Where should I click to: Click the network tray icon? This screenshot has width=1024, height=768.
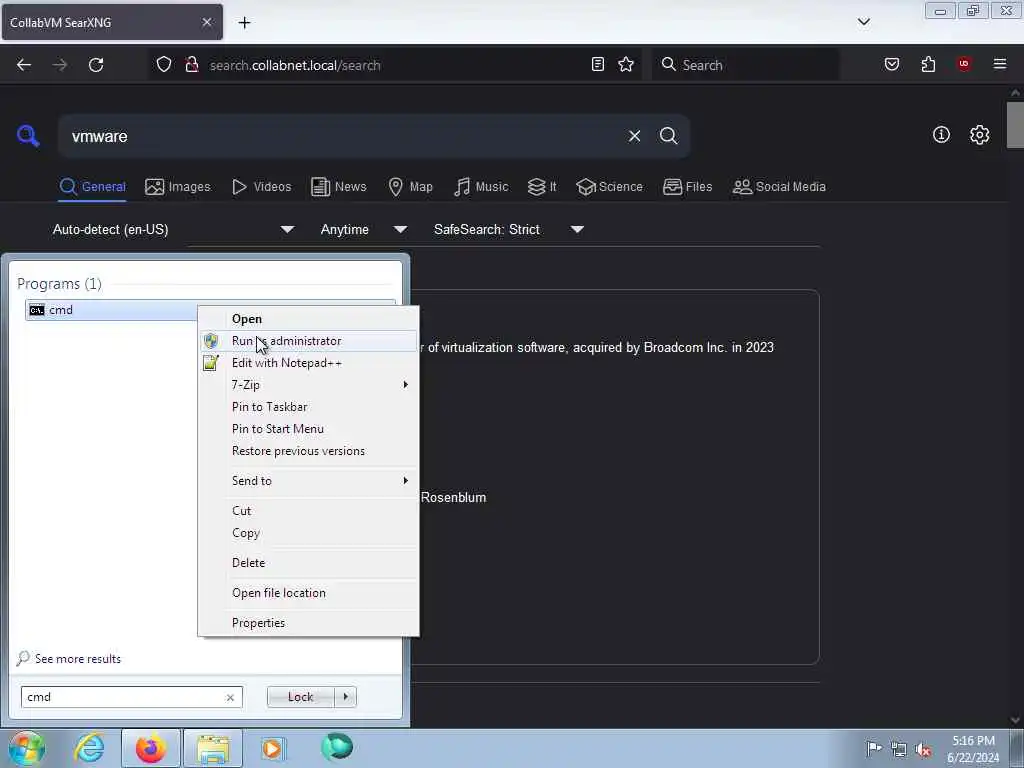pos(899,749)
